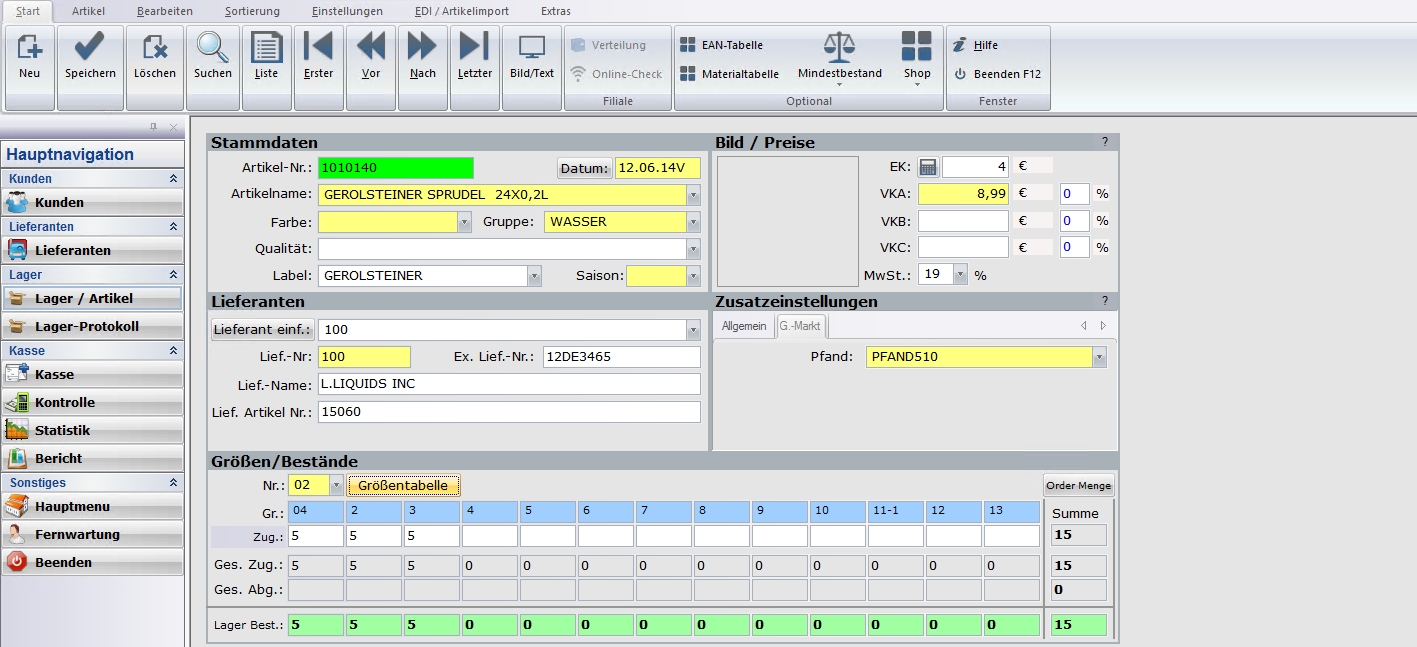The height and width of the screenshot is (647, 1417).
Task: Open Kasse navigation entry
Action: (92, 375)
